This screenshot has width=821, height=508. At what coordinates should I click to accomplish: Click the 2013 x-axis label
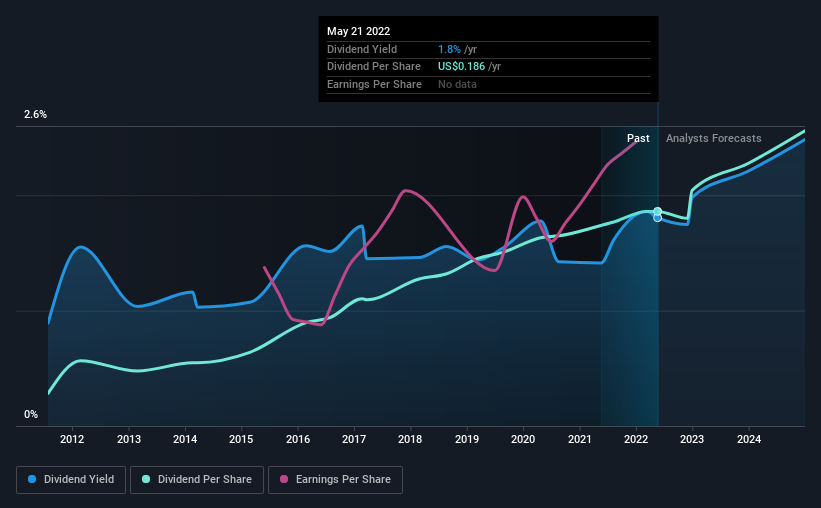[x=129, y=439]
